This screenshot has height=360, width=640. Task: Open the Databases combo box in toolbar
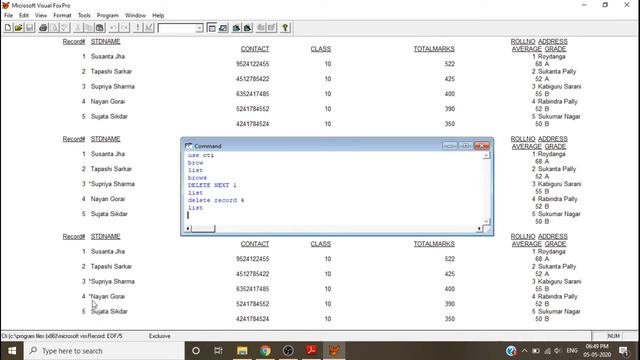pyautogui.click(x=180, y=28)
